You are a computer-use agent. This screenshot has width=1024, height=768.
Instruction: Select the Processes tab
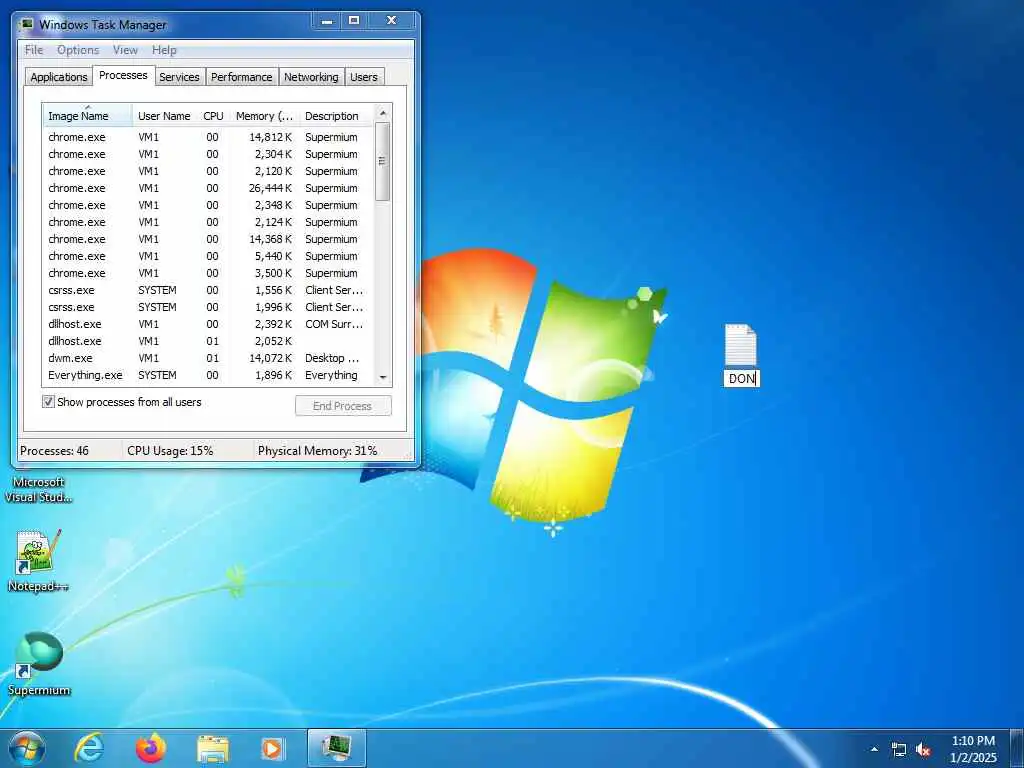click(123, 75)
